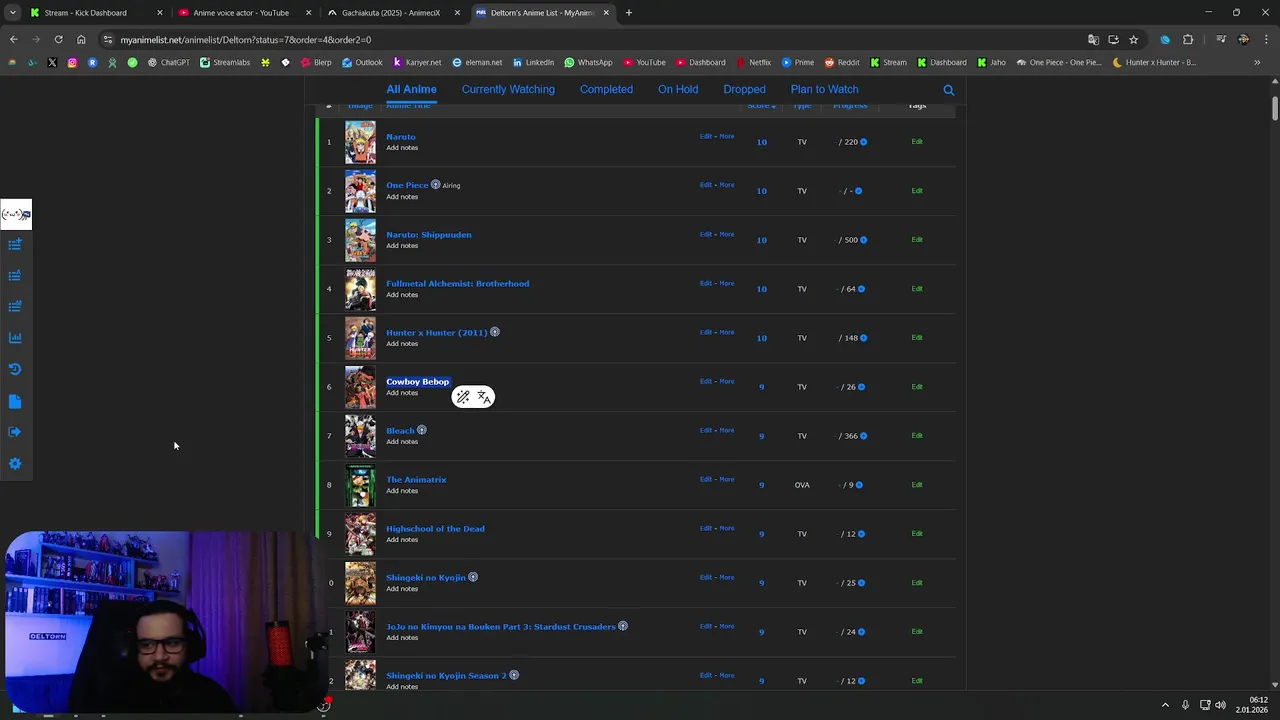Click the translate icon in selection popup

484,397
